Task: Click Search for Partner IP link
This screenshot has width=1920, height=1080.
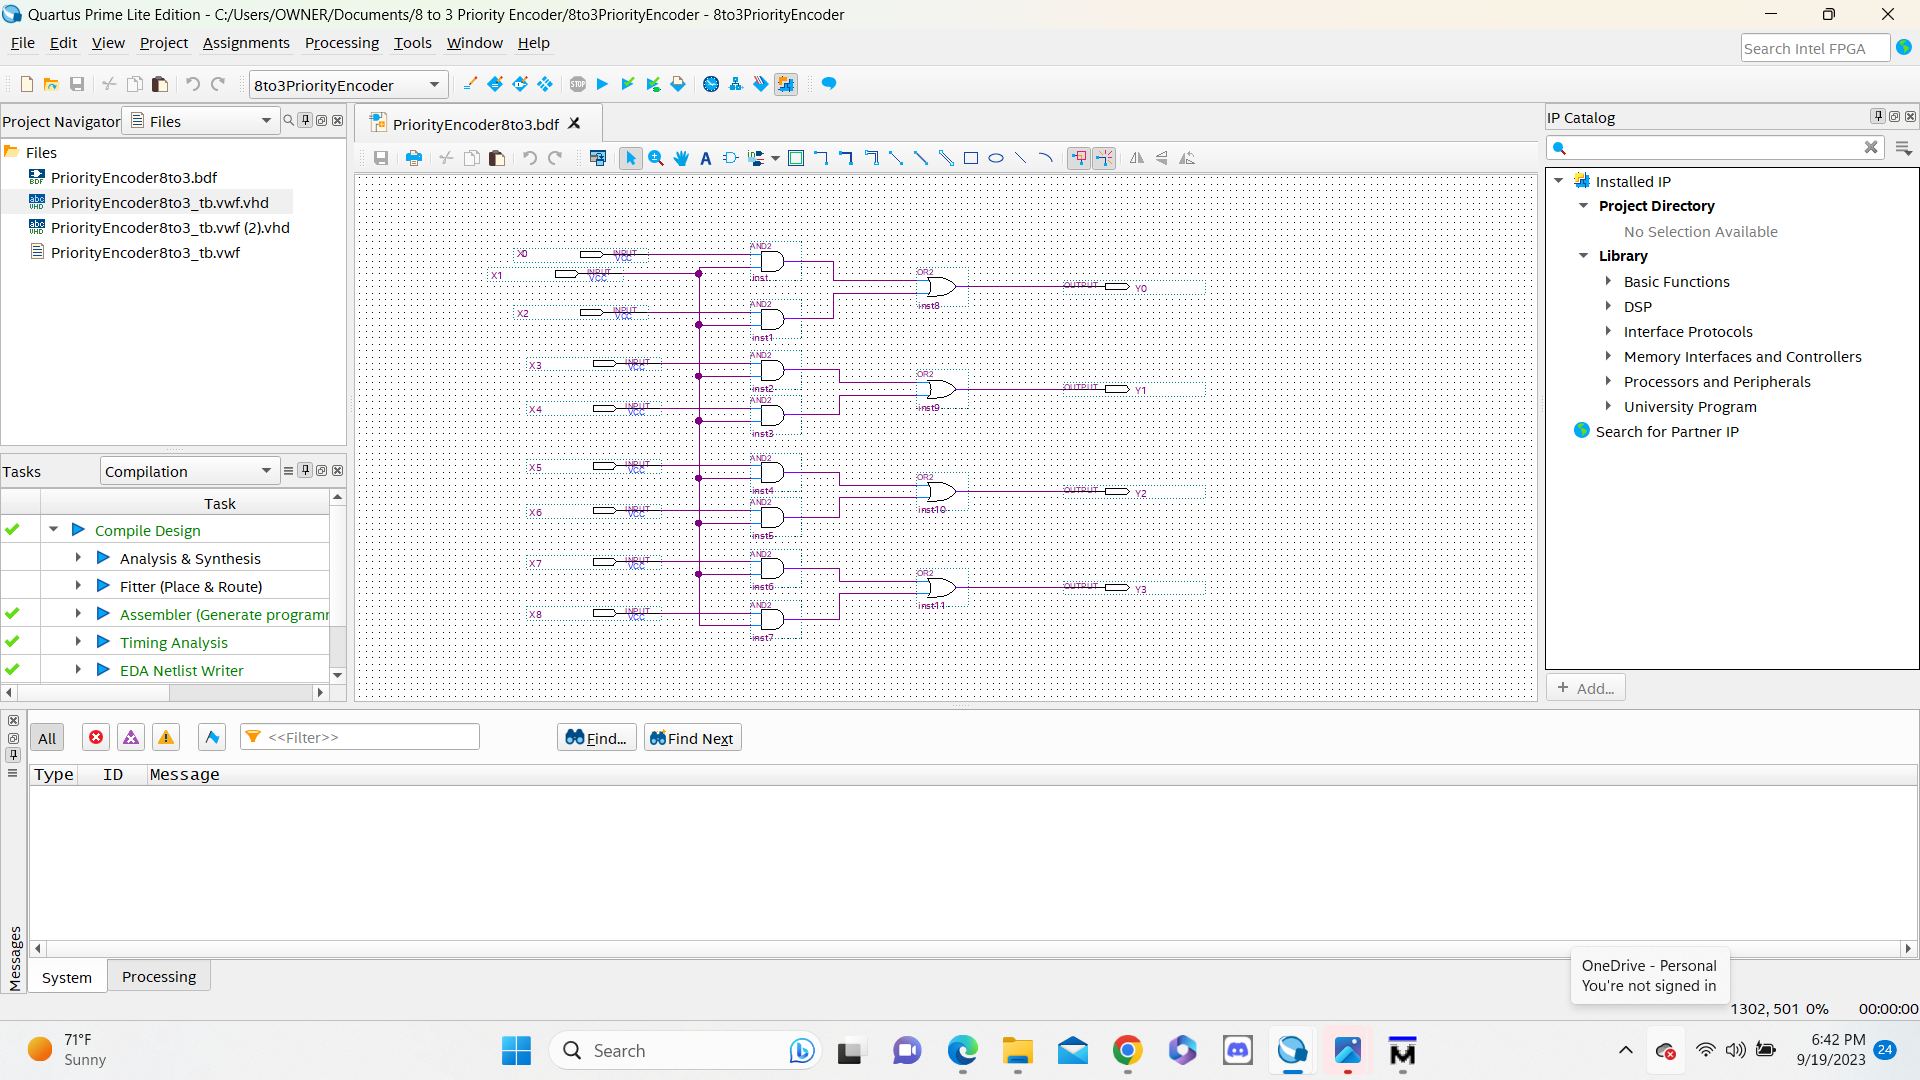Action: [x=1666, y=432]
